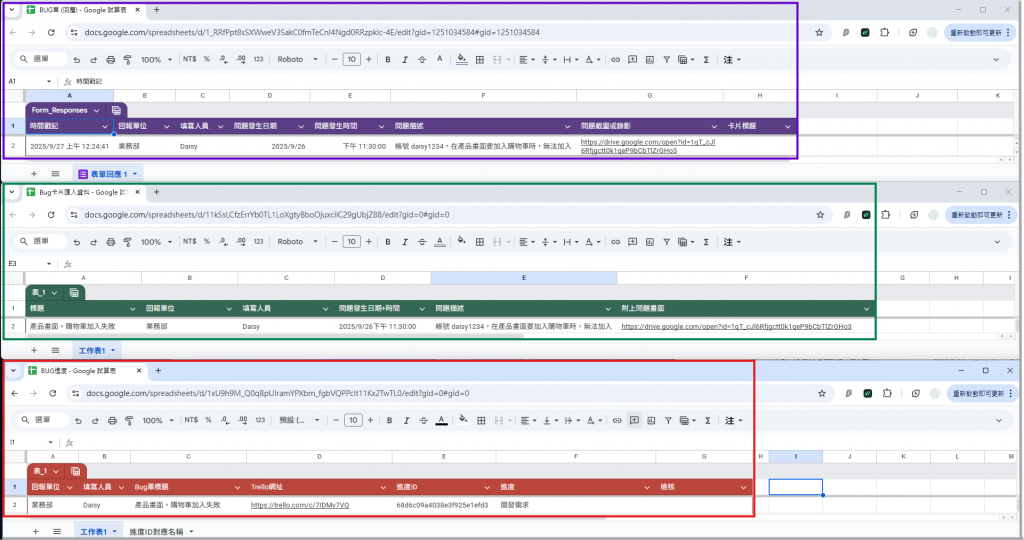Insert link icon in BUG進度 window toolbar

click(x=616, y=421)
